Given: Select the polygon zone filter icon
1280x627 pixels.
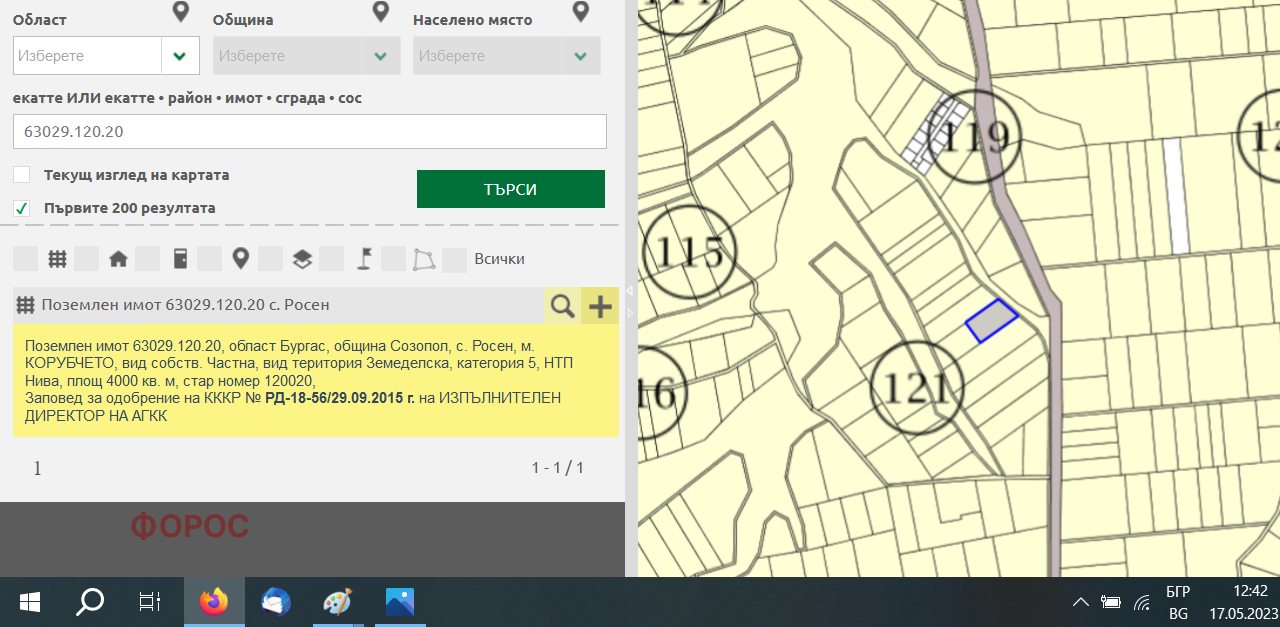Looking at the screenshot, I should click(x=423, y=258).
